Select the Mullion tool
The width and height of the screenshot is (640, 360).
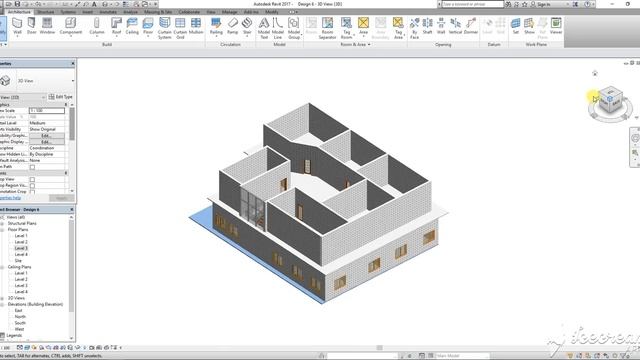(196, 26)
